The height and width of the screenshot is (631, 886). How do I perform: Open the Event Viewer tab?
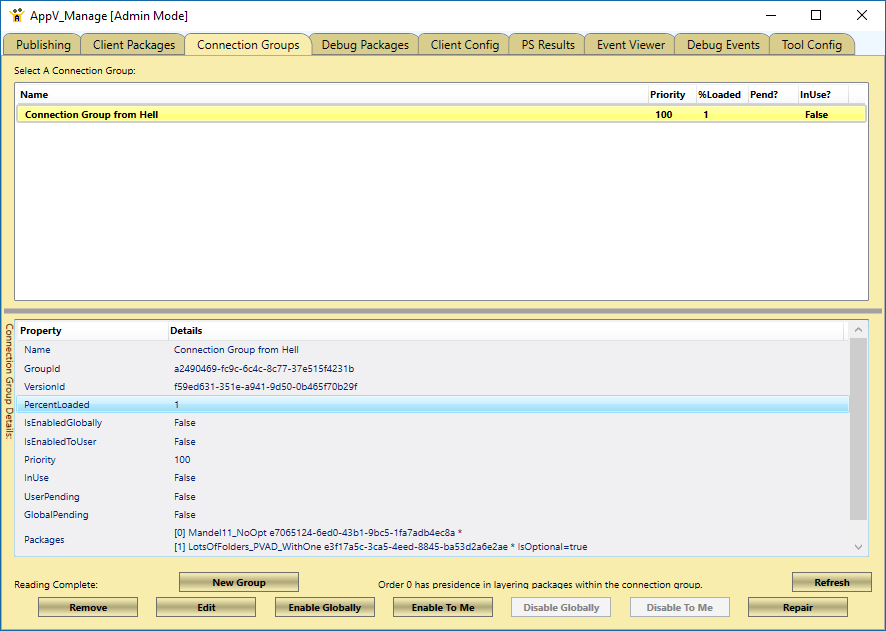click(x=631, y=45)
